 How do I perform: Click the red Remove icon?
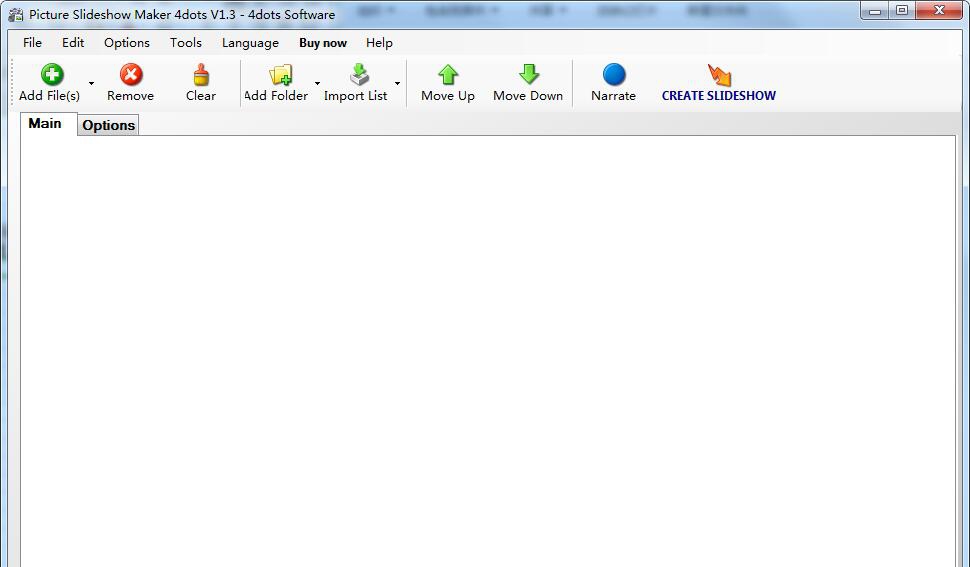131,75
